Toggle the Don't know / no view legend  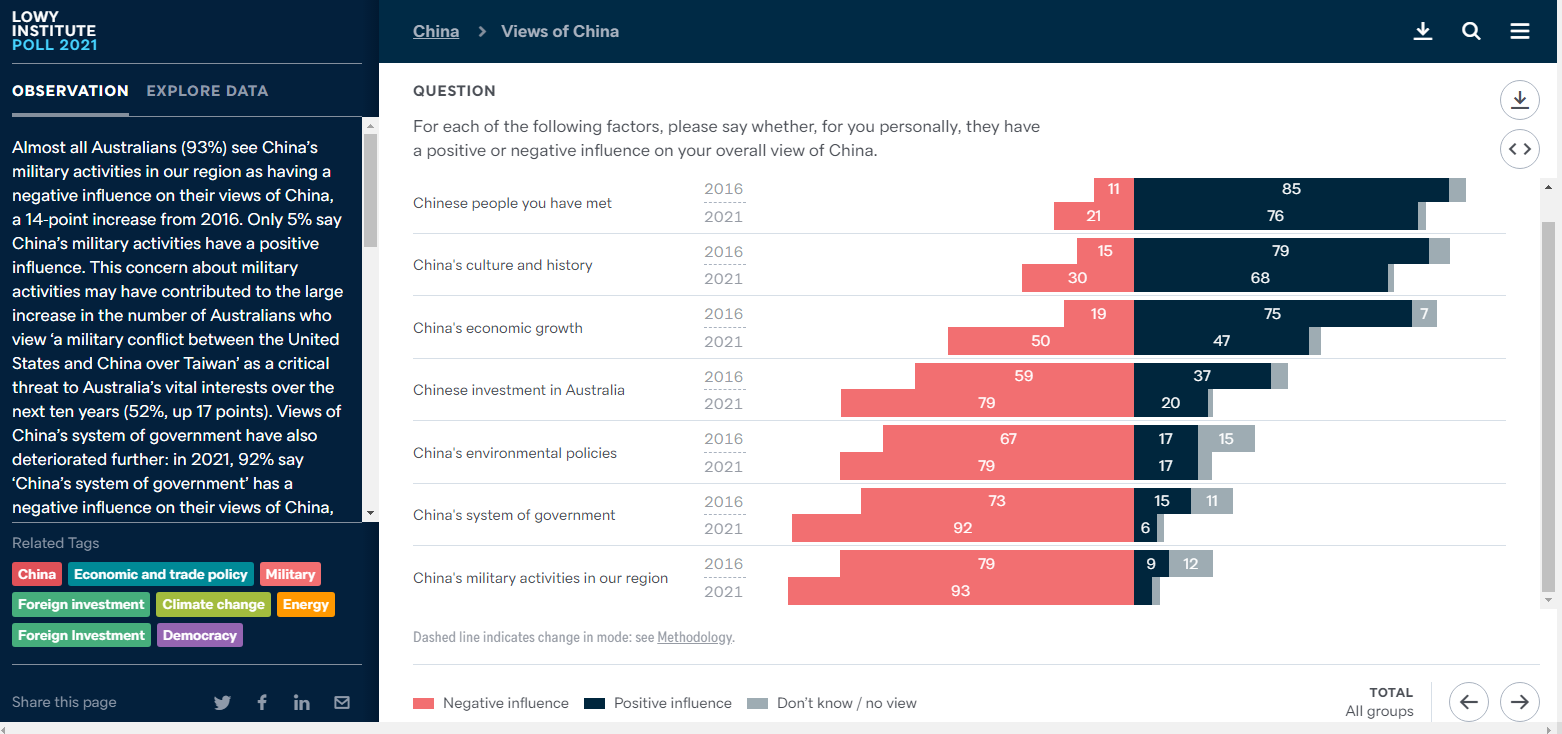click(x=833, y=703)
